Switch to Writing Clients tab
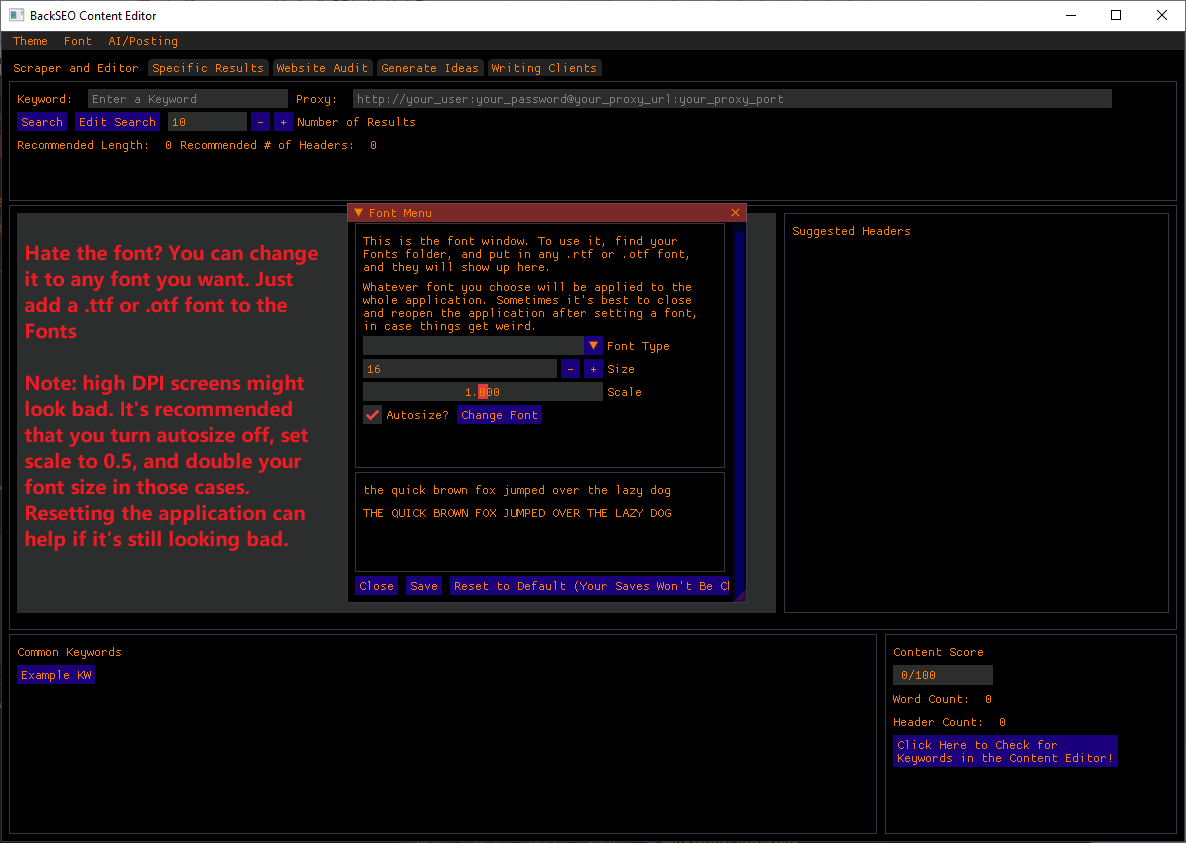1186x843 pixels. (544, 68)
